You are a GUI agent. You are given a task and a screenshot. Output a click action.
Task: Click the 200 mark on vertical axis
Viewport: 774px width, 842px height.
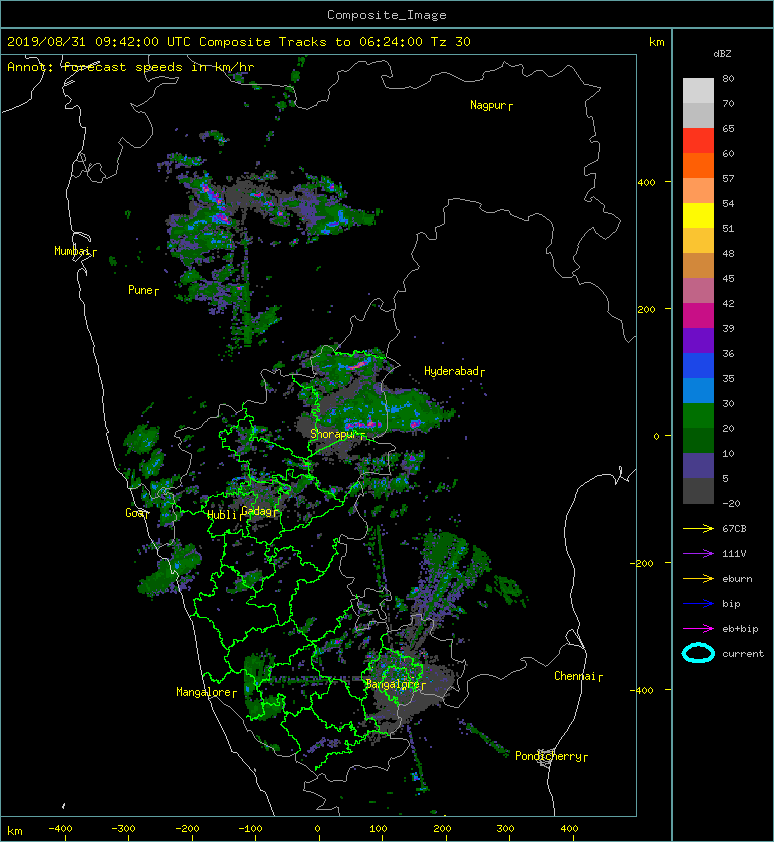pyautogui.click(x=646, y=310)
